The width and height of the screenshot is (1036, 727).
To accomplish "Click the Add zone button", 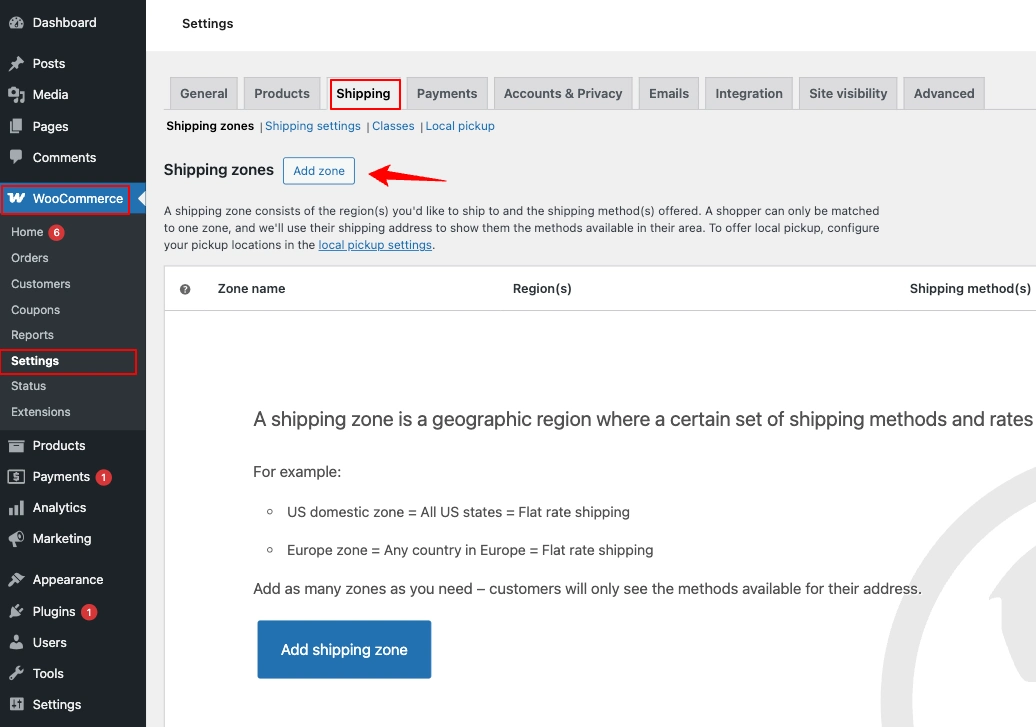I will pos(319,171).
